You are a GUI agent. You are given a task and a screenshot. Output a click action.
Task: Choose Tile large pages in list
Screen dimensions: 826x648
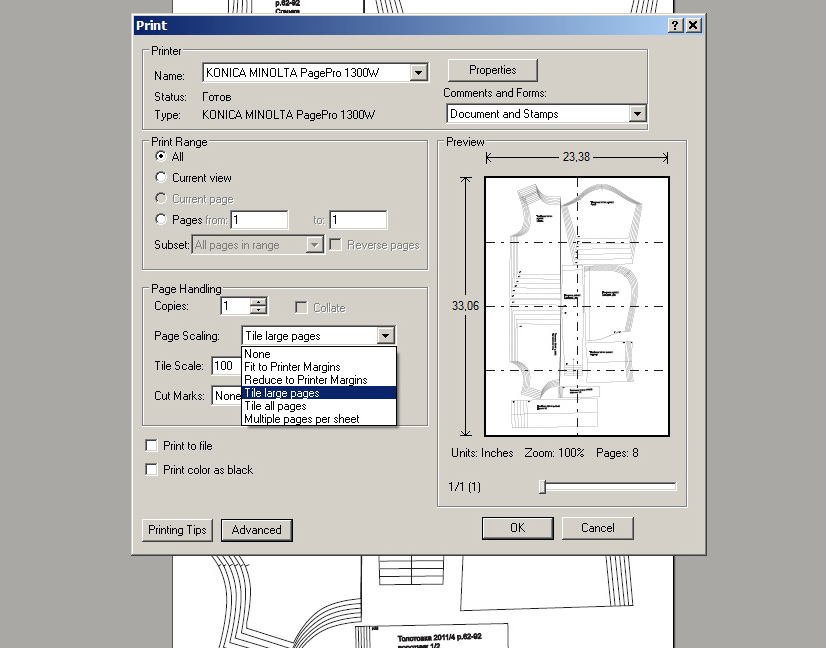(319, 393)
